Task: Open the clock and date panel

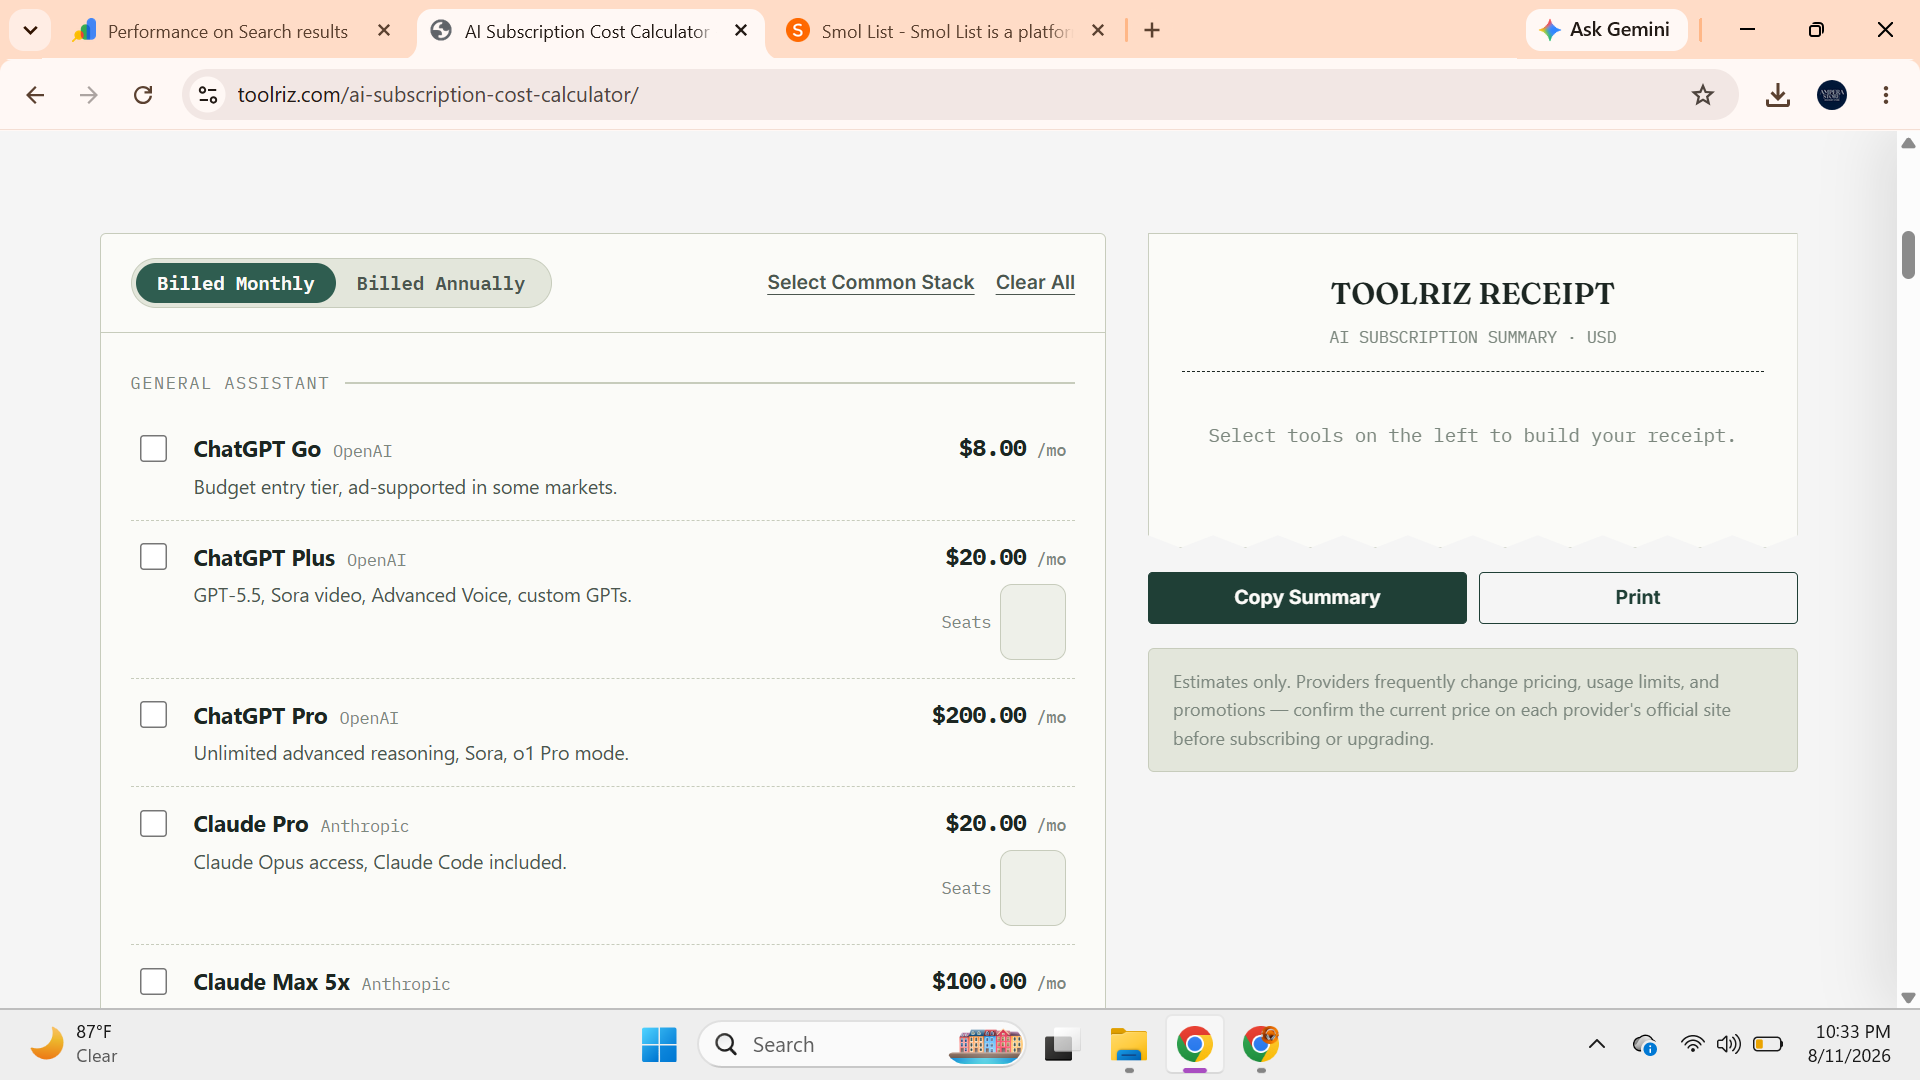Action: [x=1851, y=1044]
